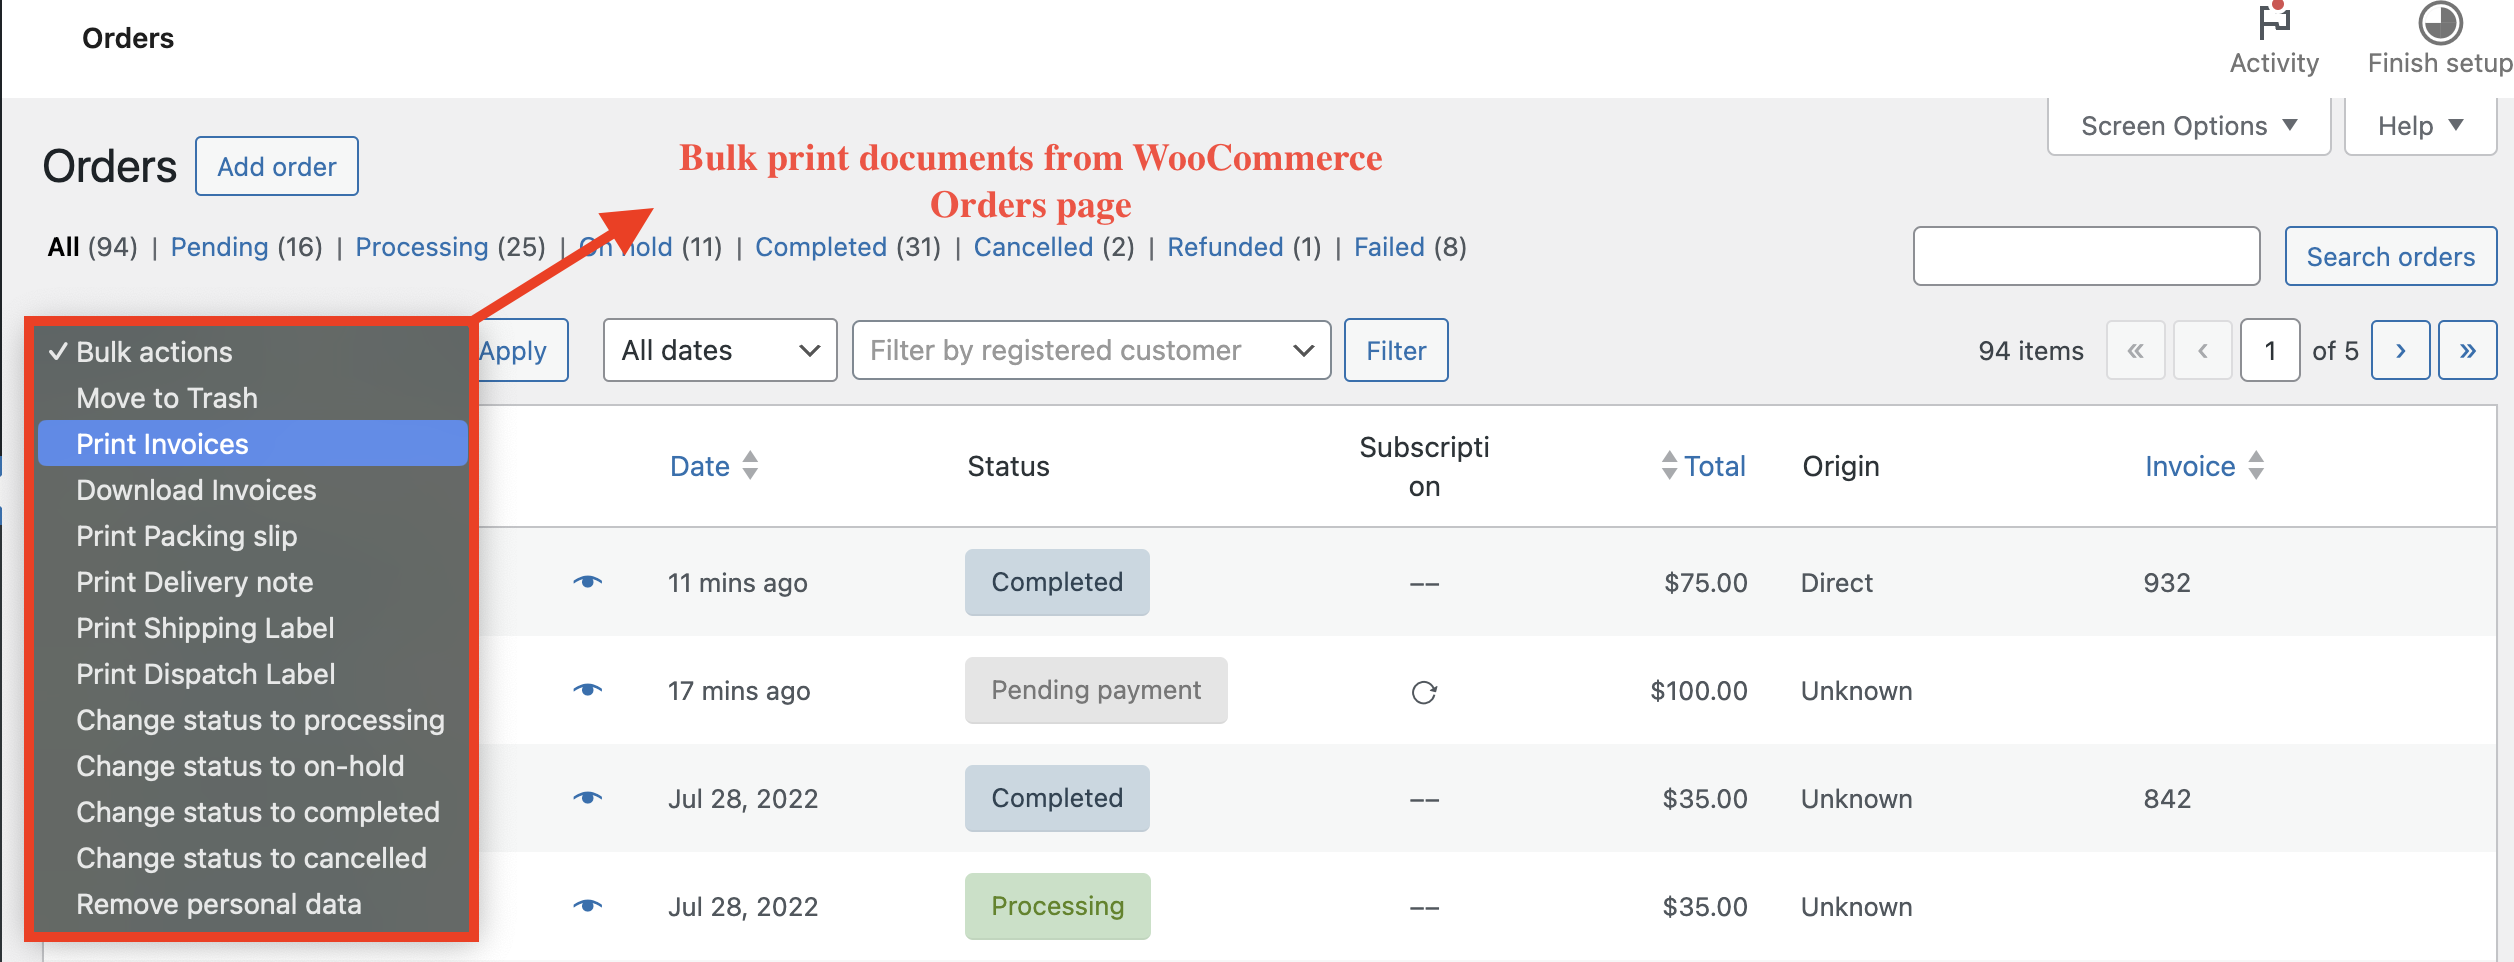The image size is (2514, 962).
Task: Sort using arrows beside Invoice column
Action: pos(2256,466)
